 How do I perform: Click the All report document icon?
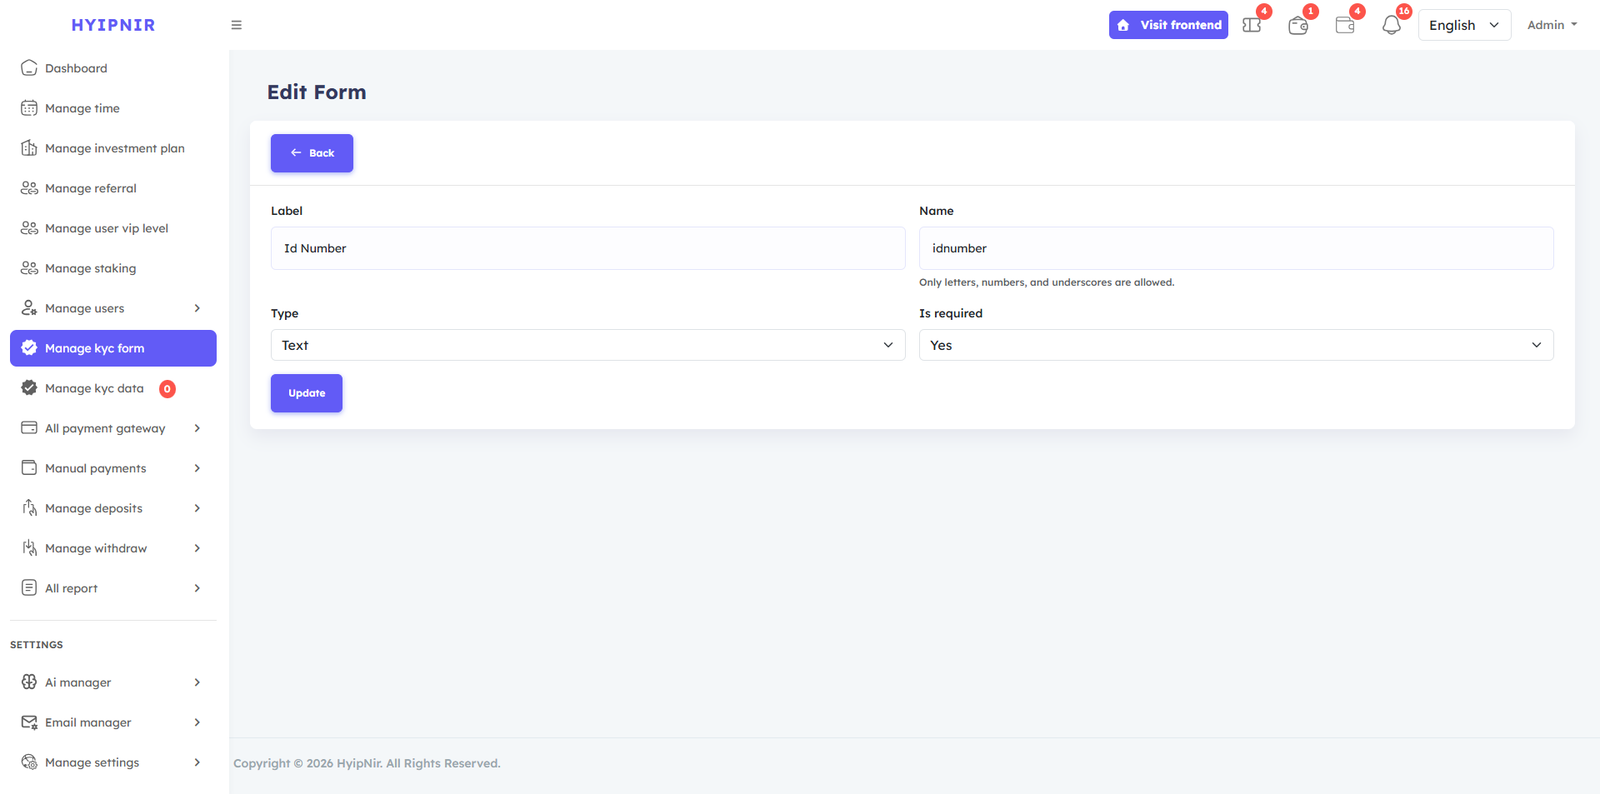click(29, 588)
